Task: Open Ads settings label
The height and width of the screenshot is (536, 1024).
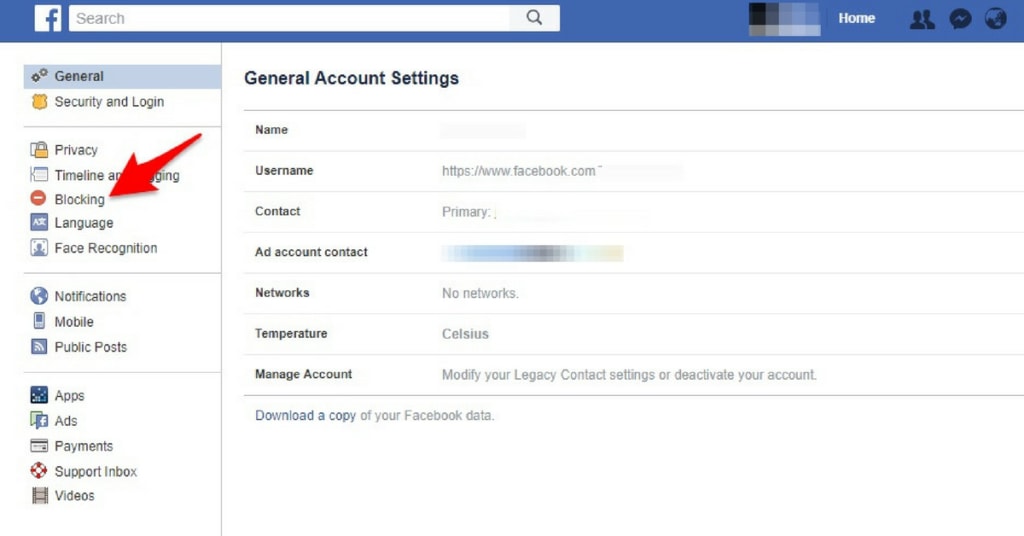Action: click(65, 420)
